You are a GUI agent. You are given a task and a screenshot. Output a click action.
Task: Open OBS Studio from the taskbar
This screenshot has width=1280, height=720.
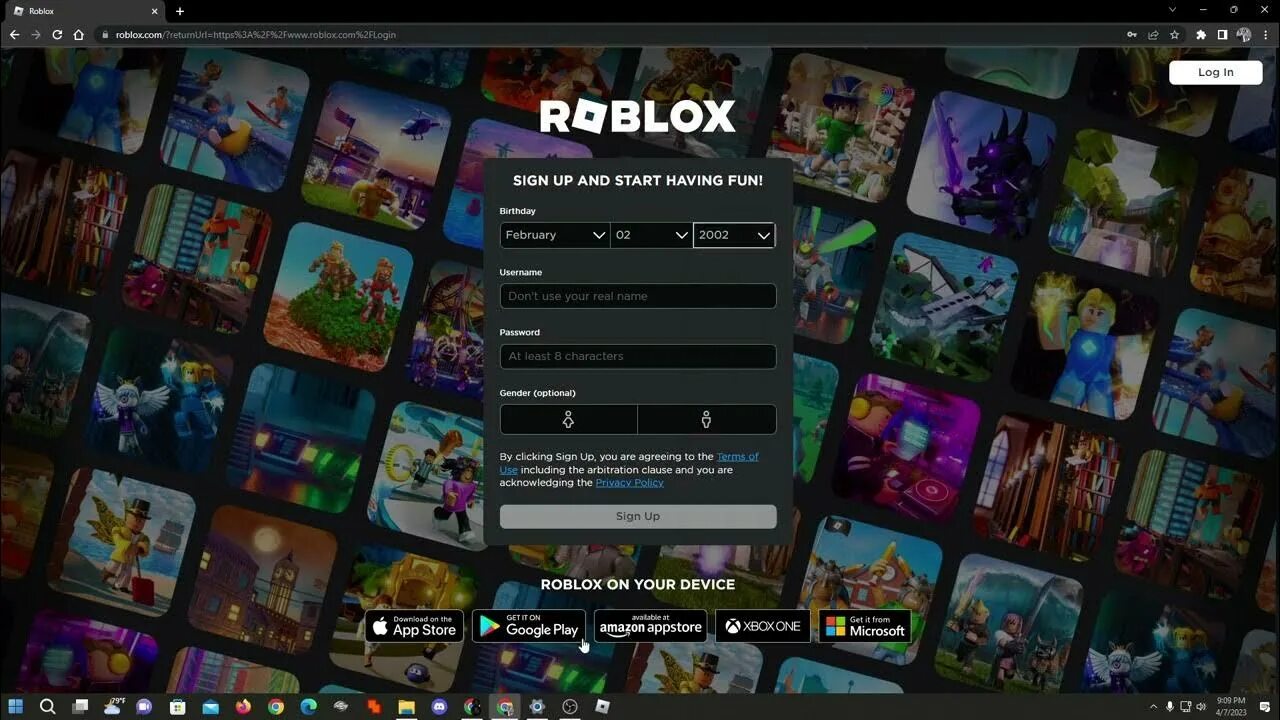pyautogui.click(x=570, y=707)
